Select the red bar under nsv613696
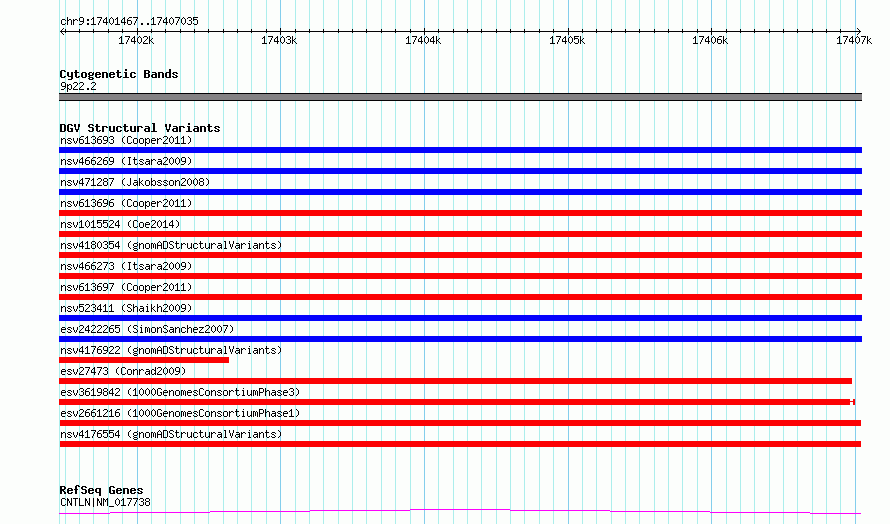The width and height of the screenshot is (890, 524). tap(460, 213)
